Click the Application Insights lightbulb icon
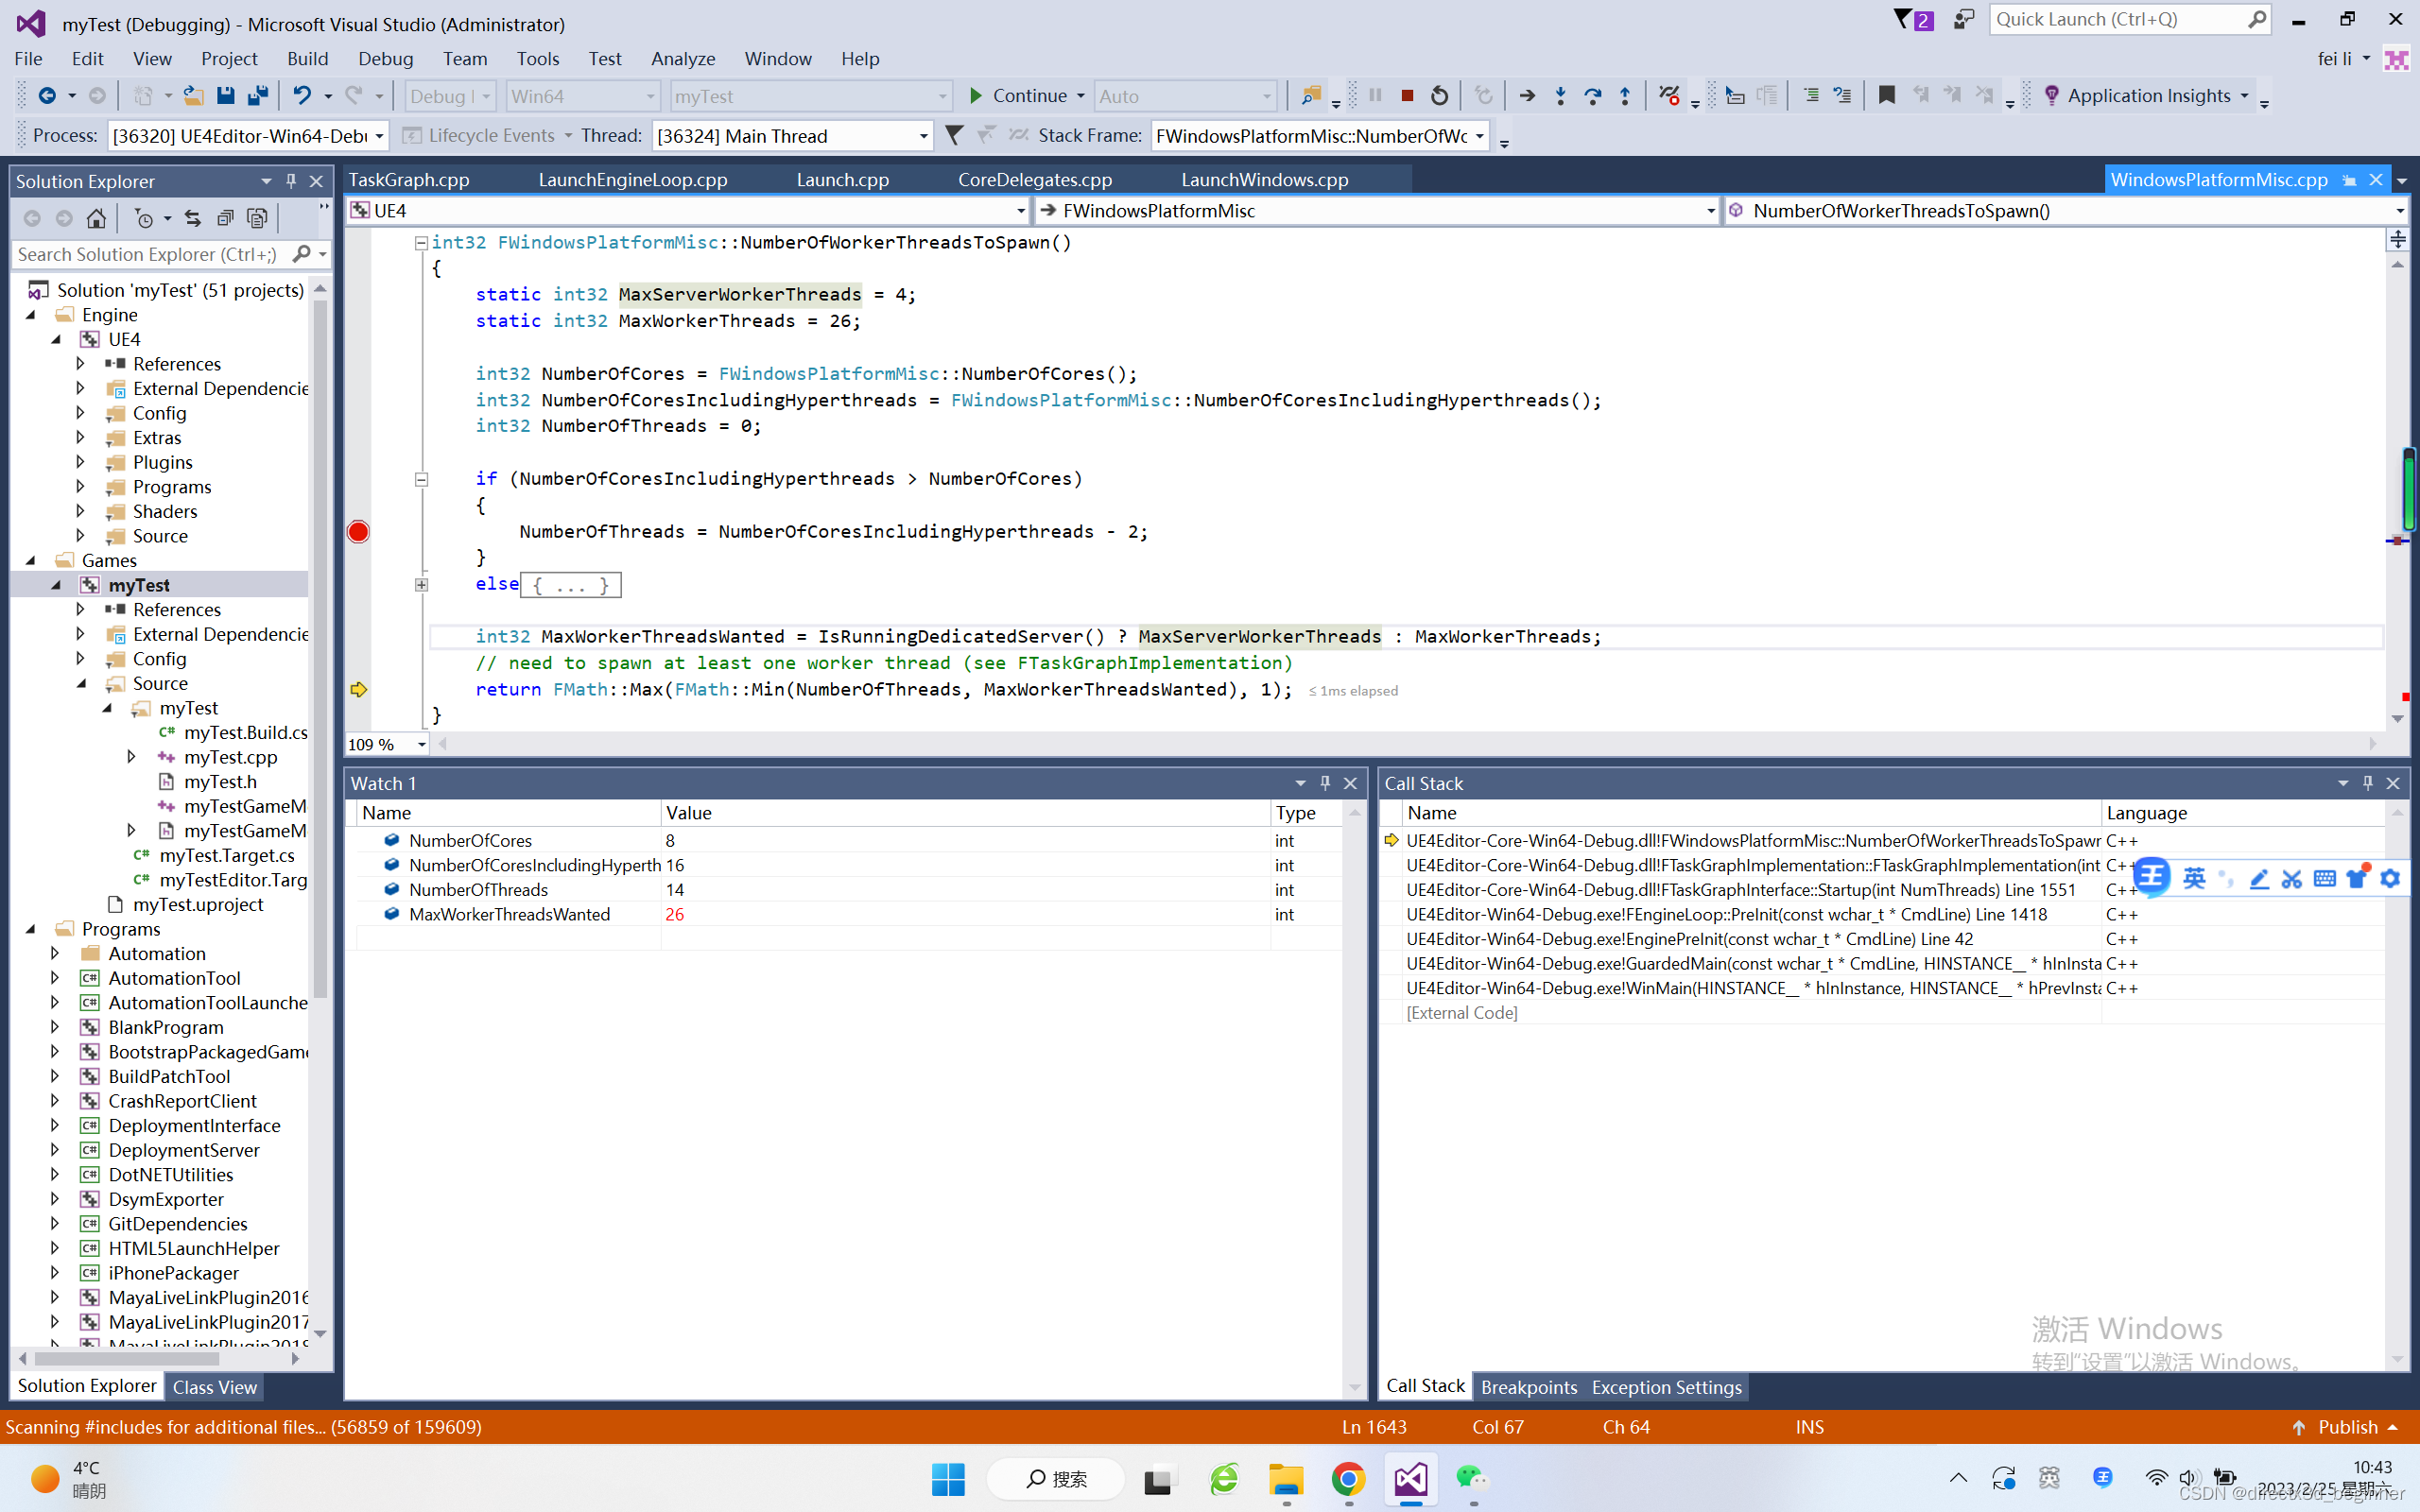Image resolution: width=2420 pixels, height=1512 pixels. [x=2051, y=96]
